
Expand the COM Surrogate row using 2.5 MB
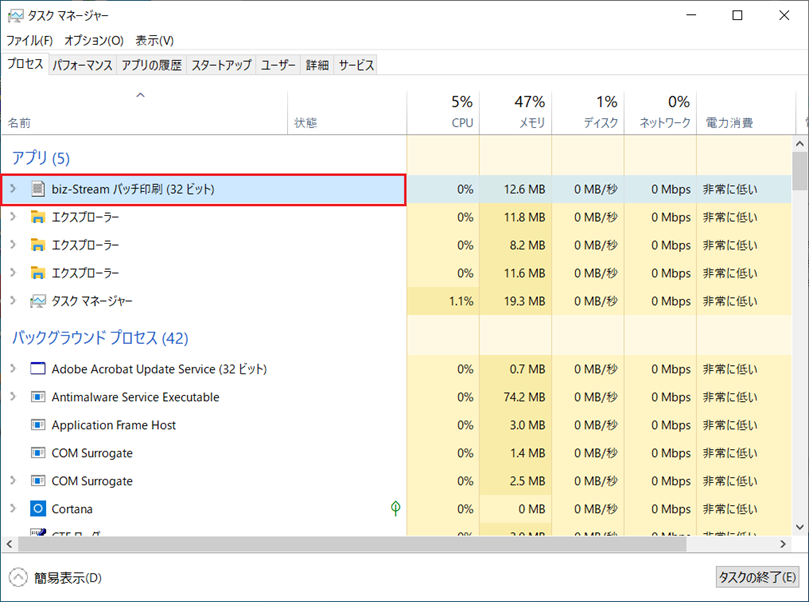click(x=13, y=480)
